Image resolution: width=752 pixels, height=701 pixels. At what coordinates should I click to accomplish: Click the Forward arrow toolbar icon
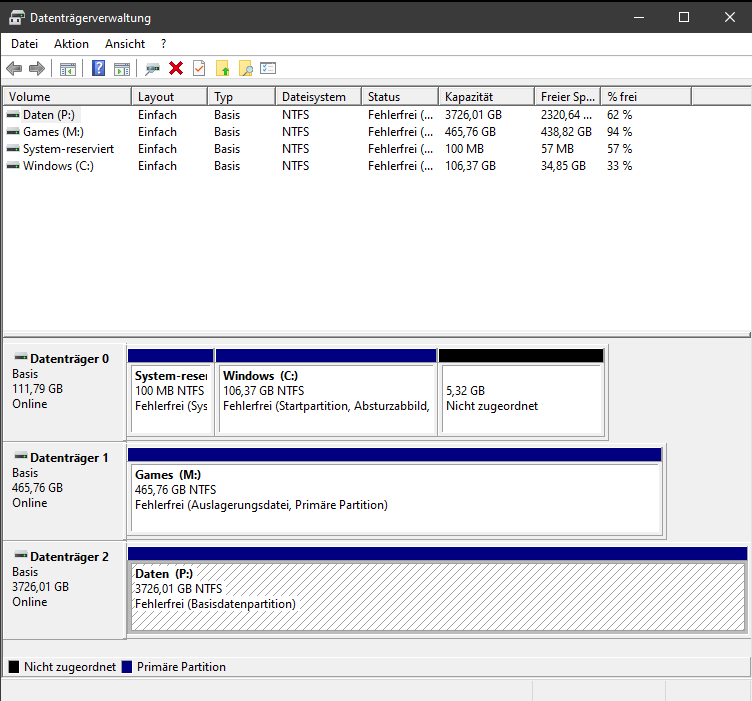(x=37, y=69)
